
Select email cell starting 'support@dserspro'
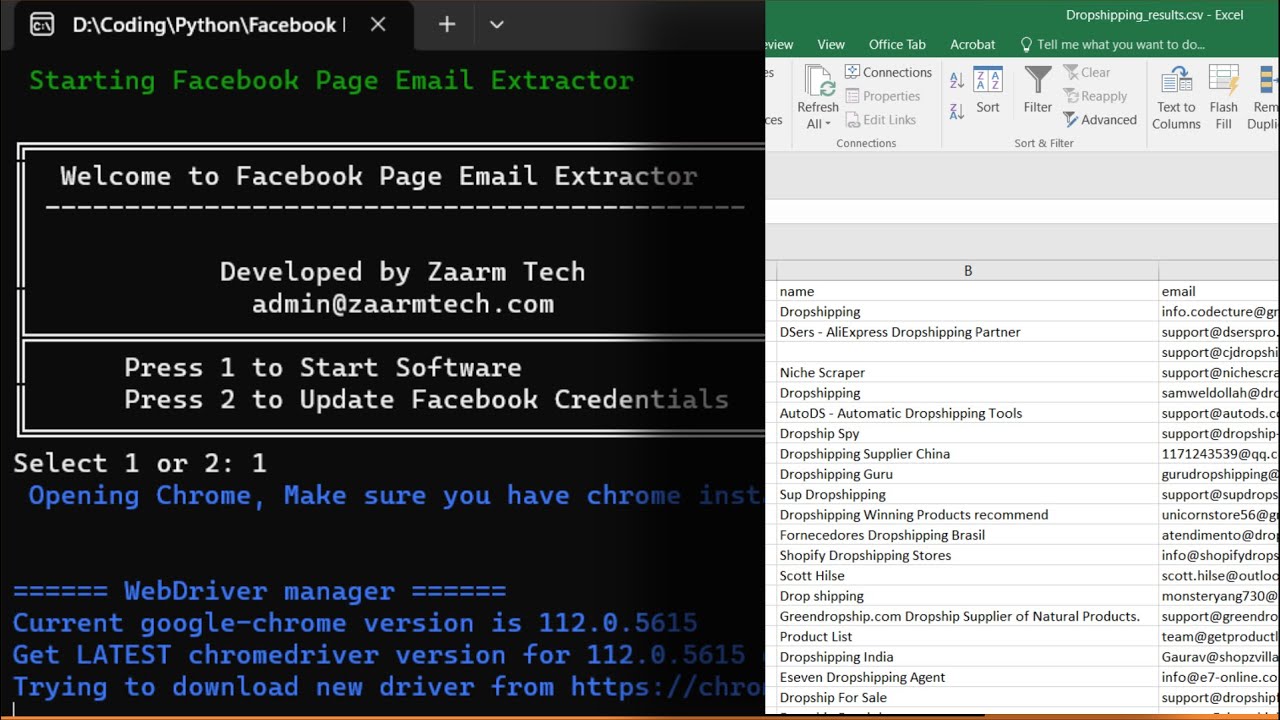click(1220, 332)
